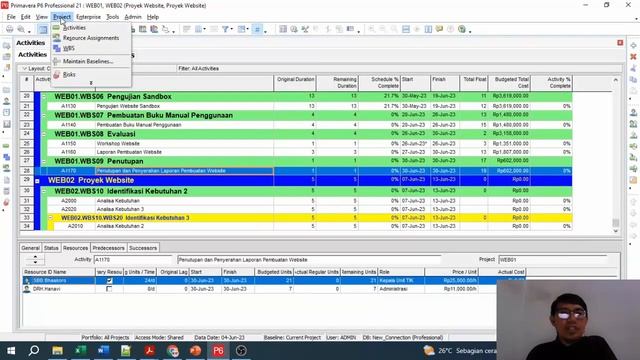Open Activities view from left sidebar icon
The width and height of the screenshot is (640, 360).
(6, 146)
